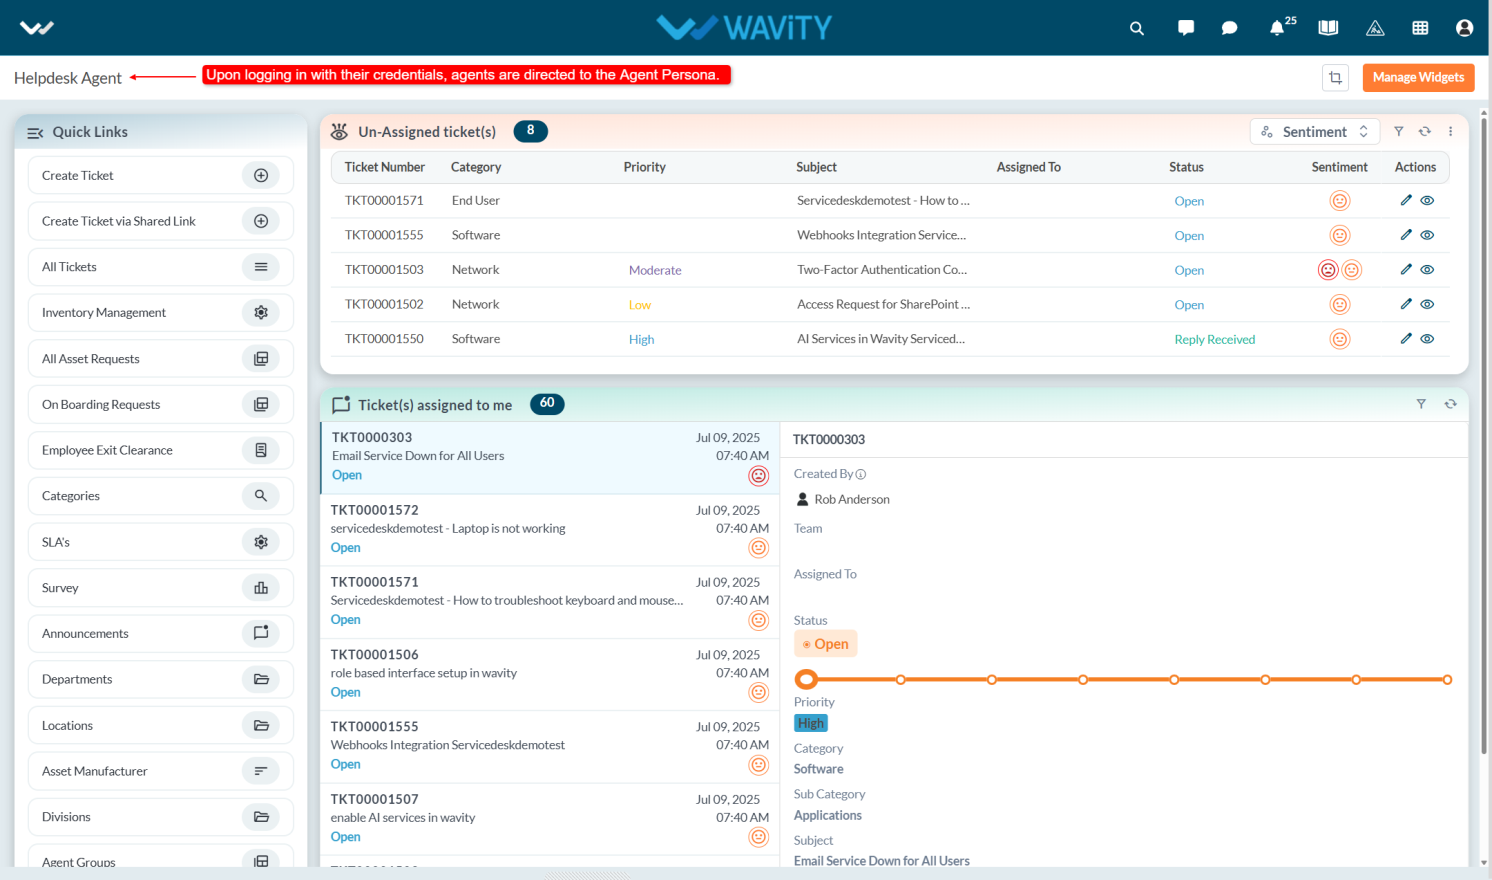The width and height of the screenshot is (1492, 880).
Task: Open the user profile icon
Action: pos(1464,28)
